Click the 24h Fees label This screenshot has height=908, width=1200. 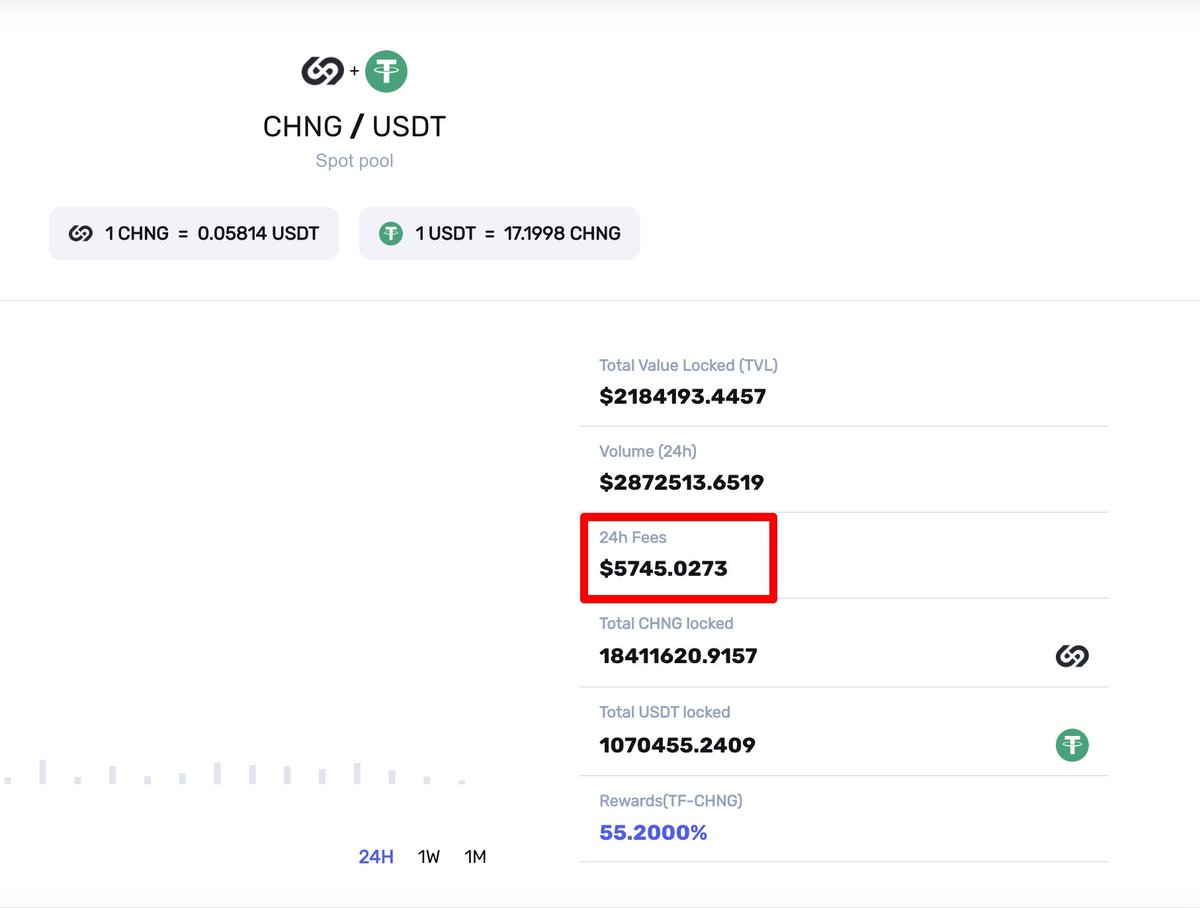click(633, 538)
